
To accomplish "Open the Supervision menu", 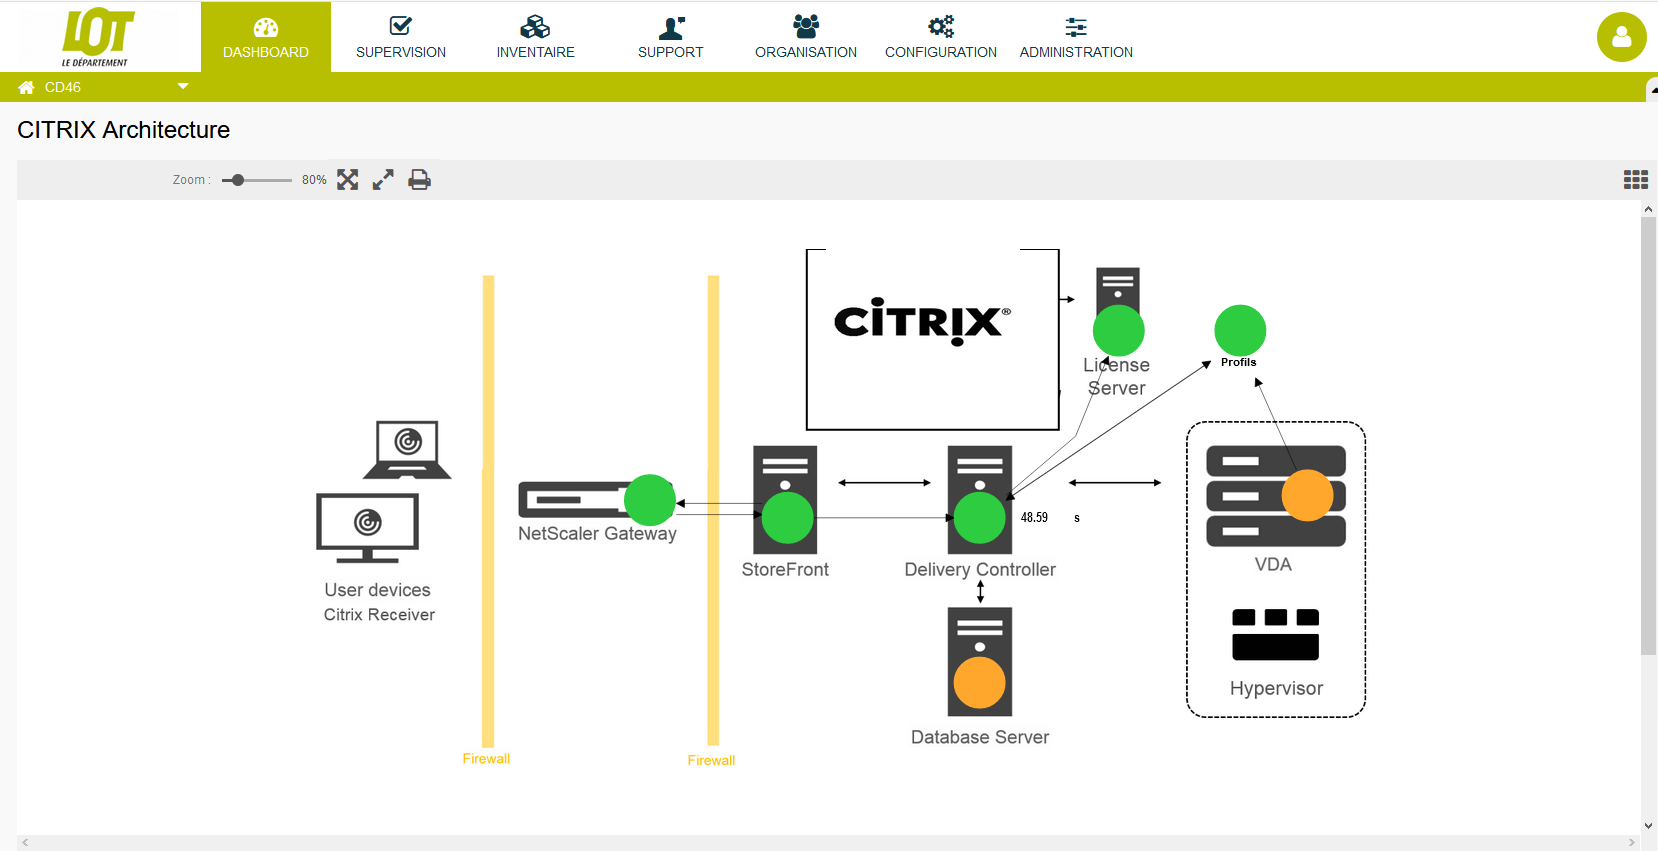I will [x=401, y=37].
